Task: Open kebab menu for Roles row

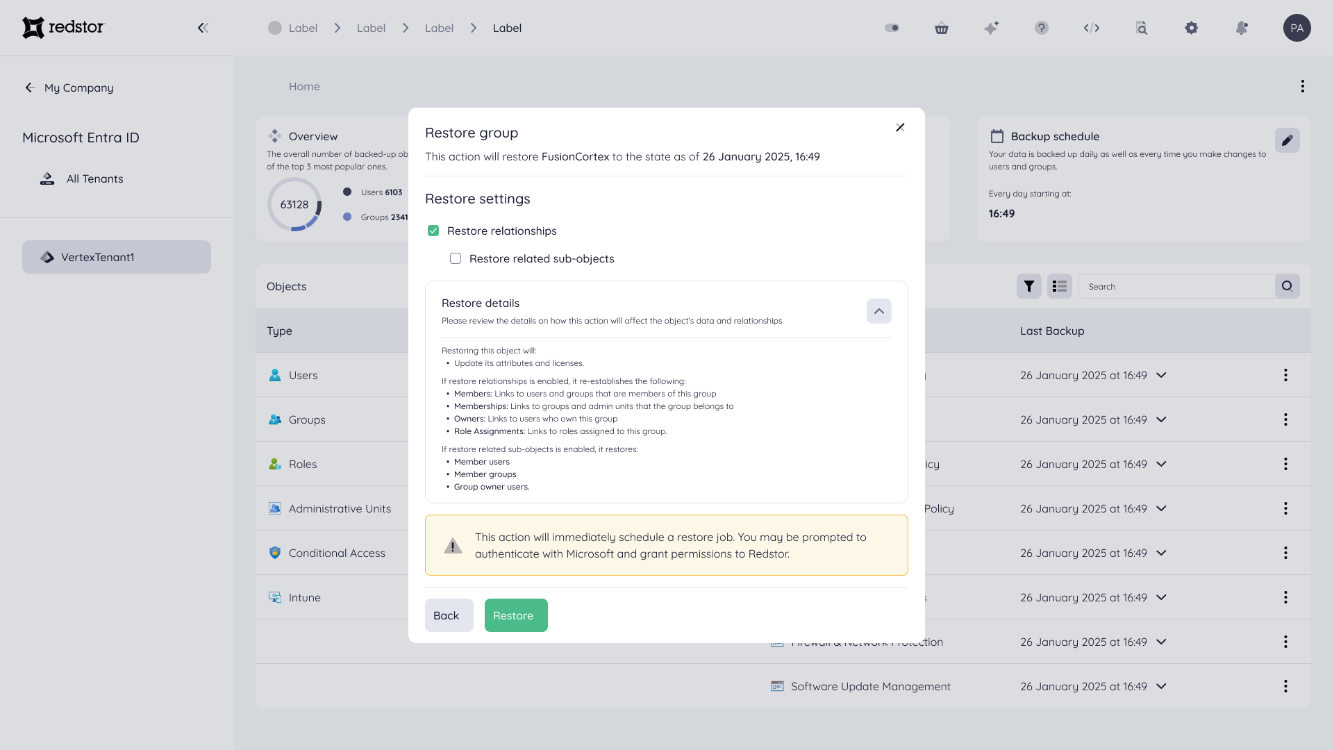Action: [1285, 464]
